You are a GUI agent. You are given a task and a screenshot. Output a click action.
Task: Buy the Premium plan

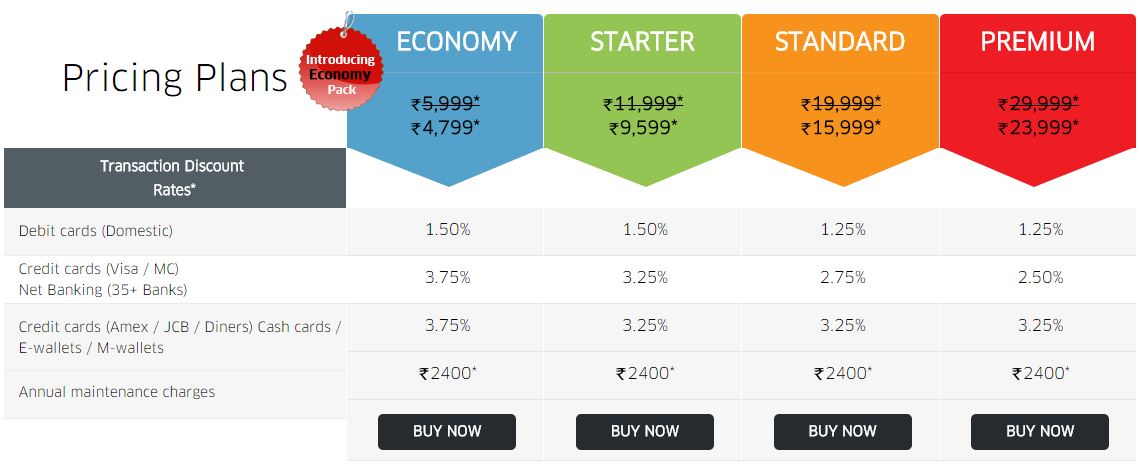point(1040,432)
